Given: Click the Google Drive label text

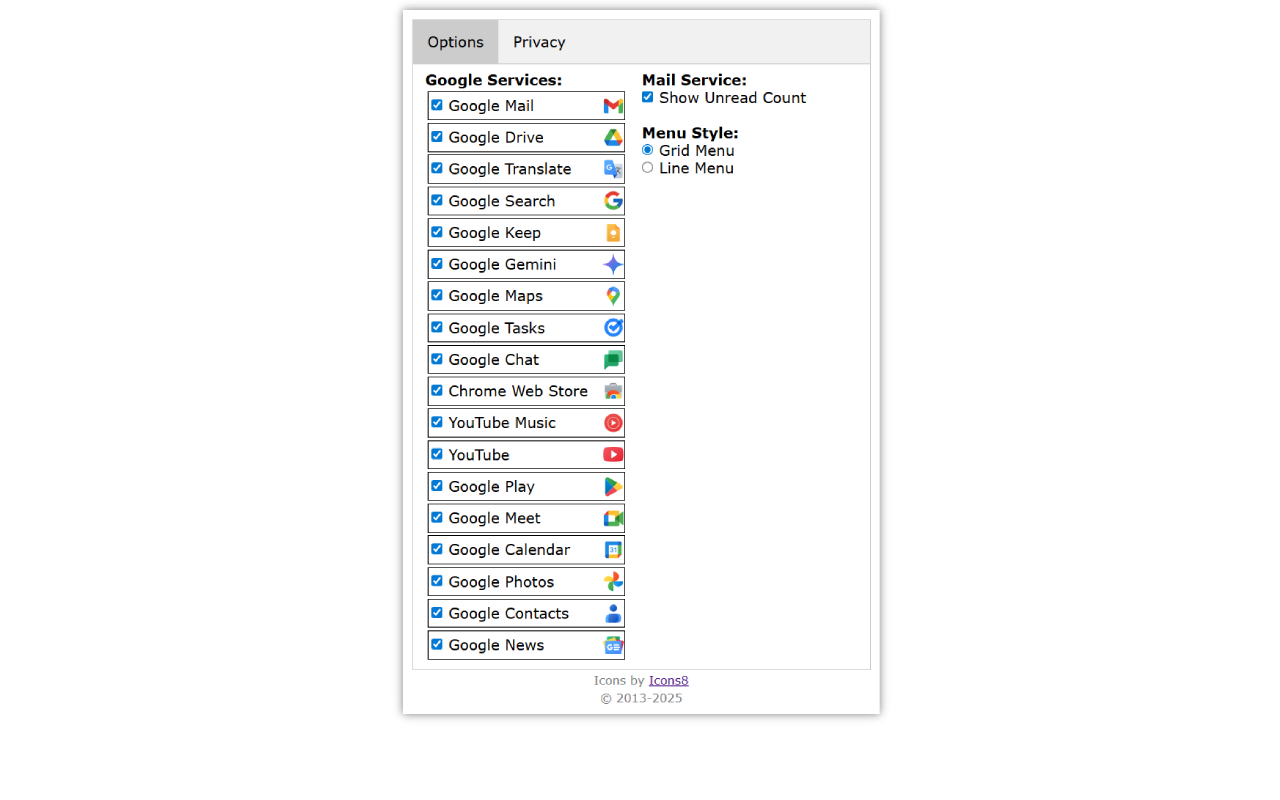Looking at the screenshot, I should 496,138.
